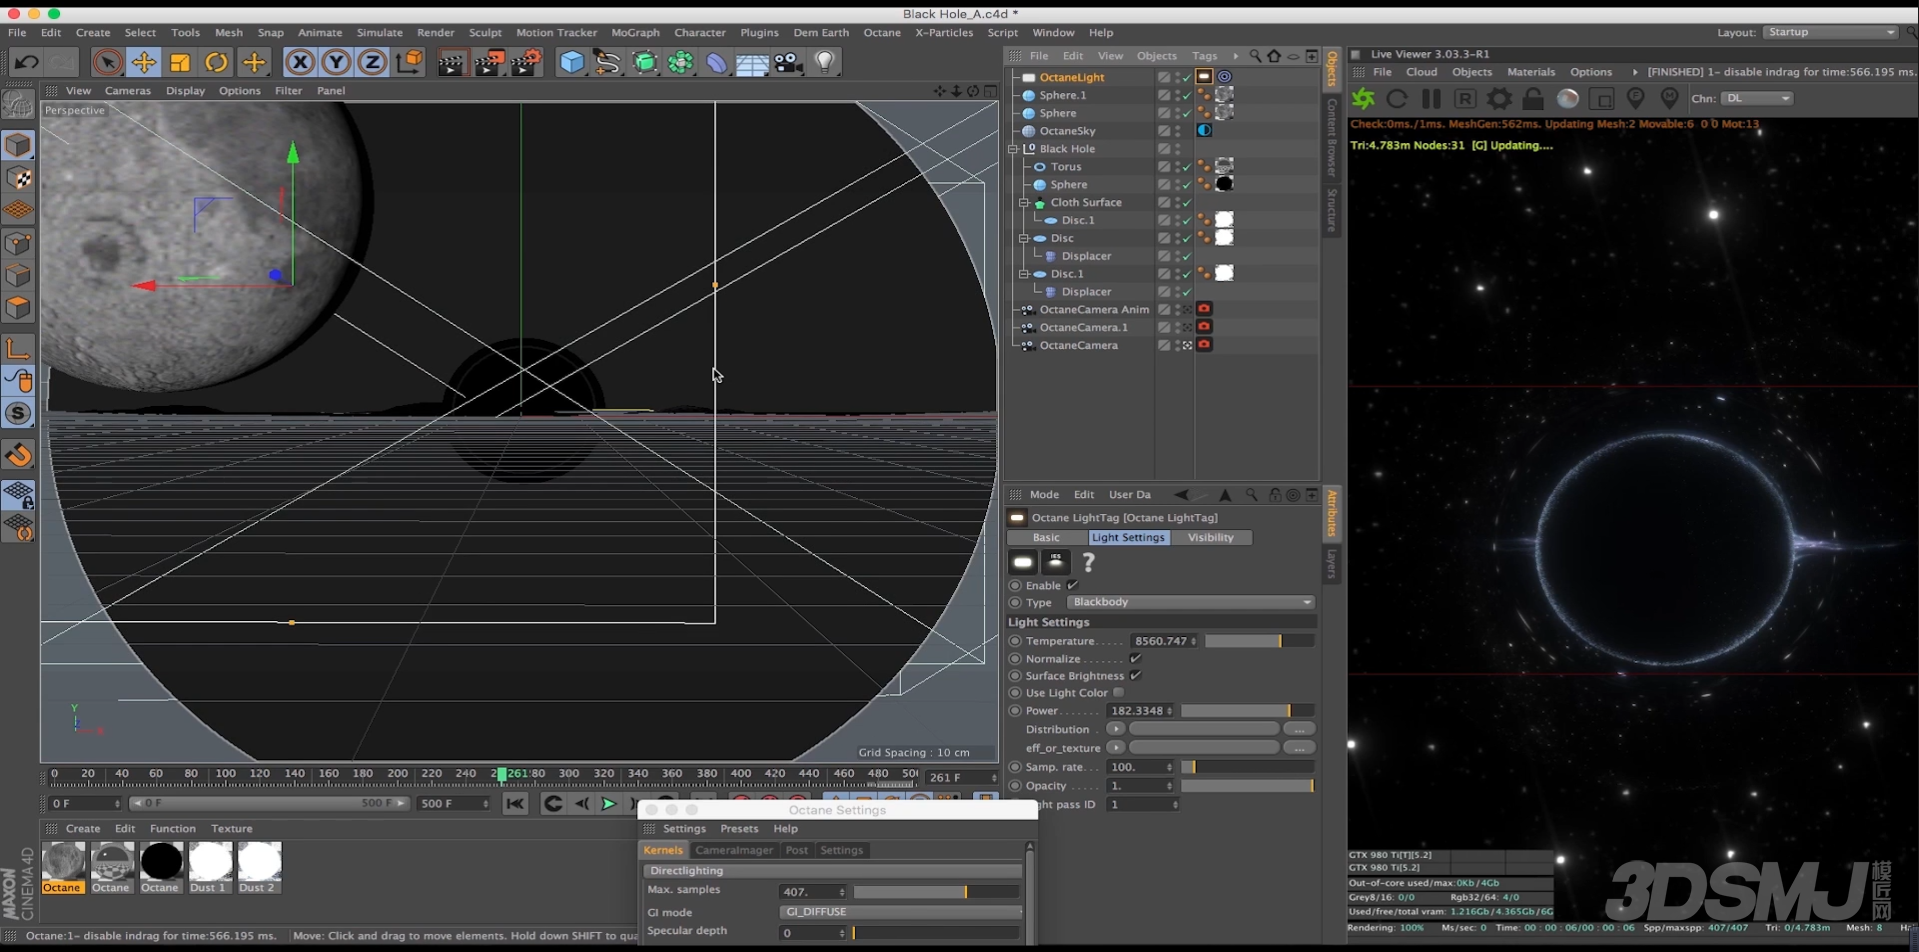Select the Live Selection arrow tool
Screen dimensions: 1919x952
pos(107,62)
